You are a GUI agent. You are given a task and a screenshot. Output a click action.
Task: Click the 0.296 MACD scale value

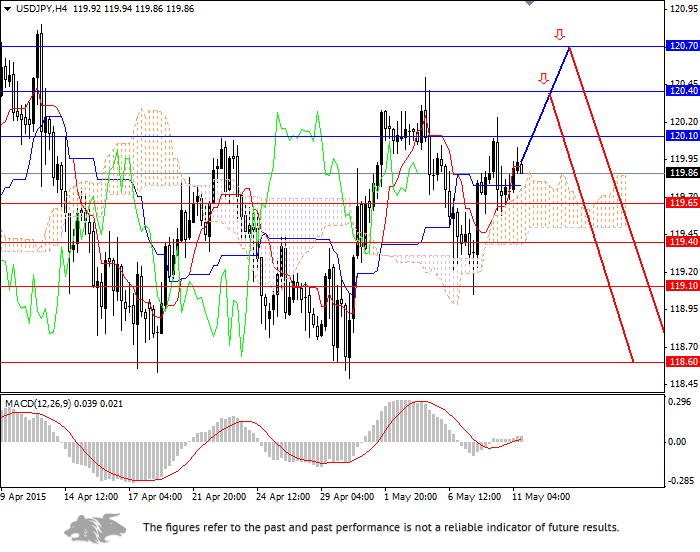pos(679,402)
